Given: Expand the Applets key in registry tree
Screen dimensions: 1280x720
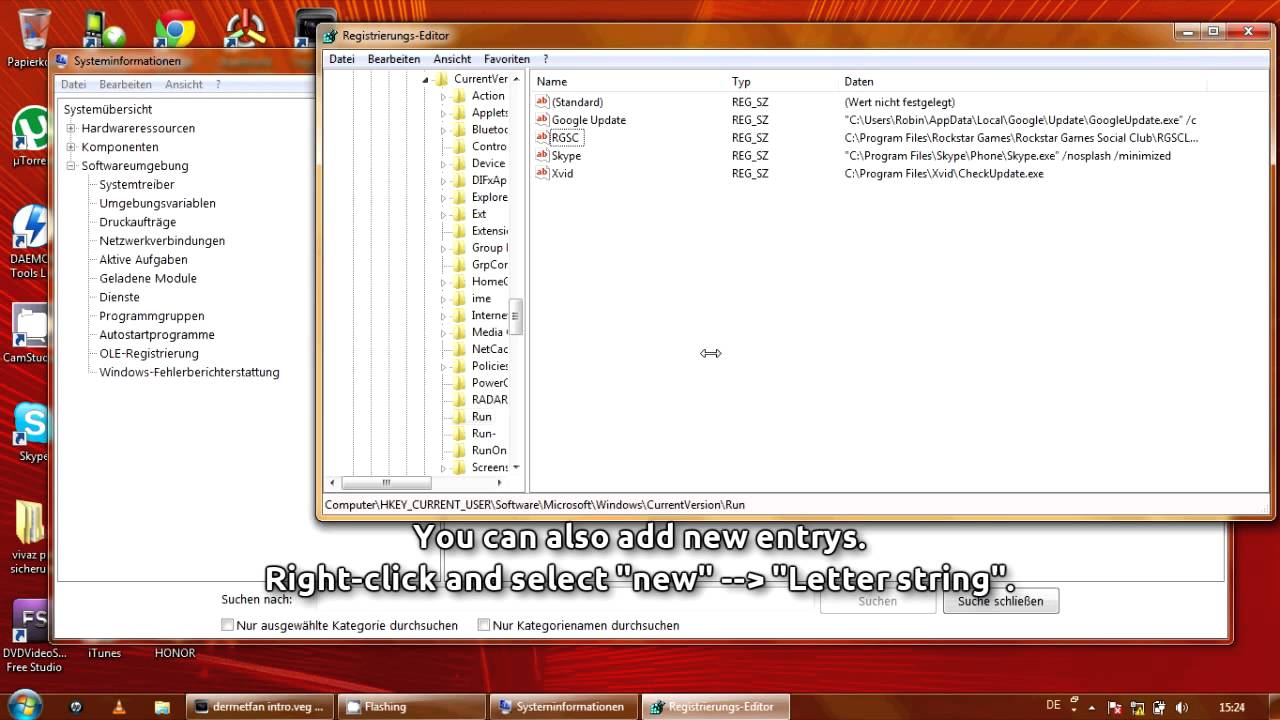Looking at the screenshot, I should (x=443, y=113).
